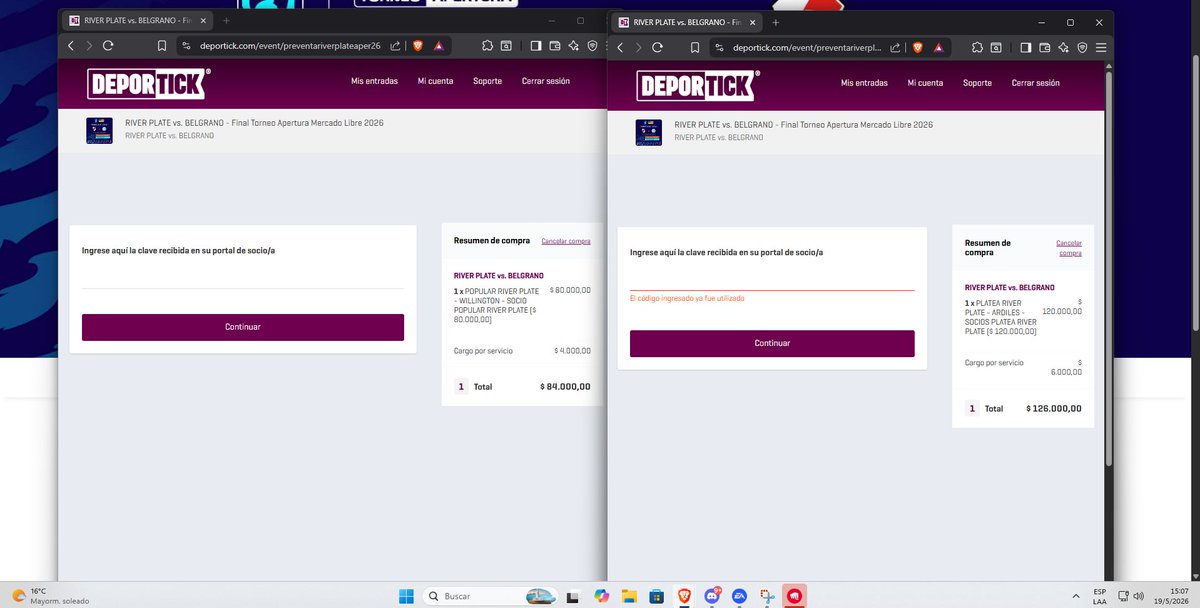The height and width of the screenshot is (608, 1200).
Task: Open the Brave browser taskbar icon
Action: 685,596
